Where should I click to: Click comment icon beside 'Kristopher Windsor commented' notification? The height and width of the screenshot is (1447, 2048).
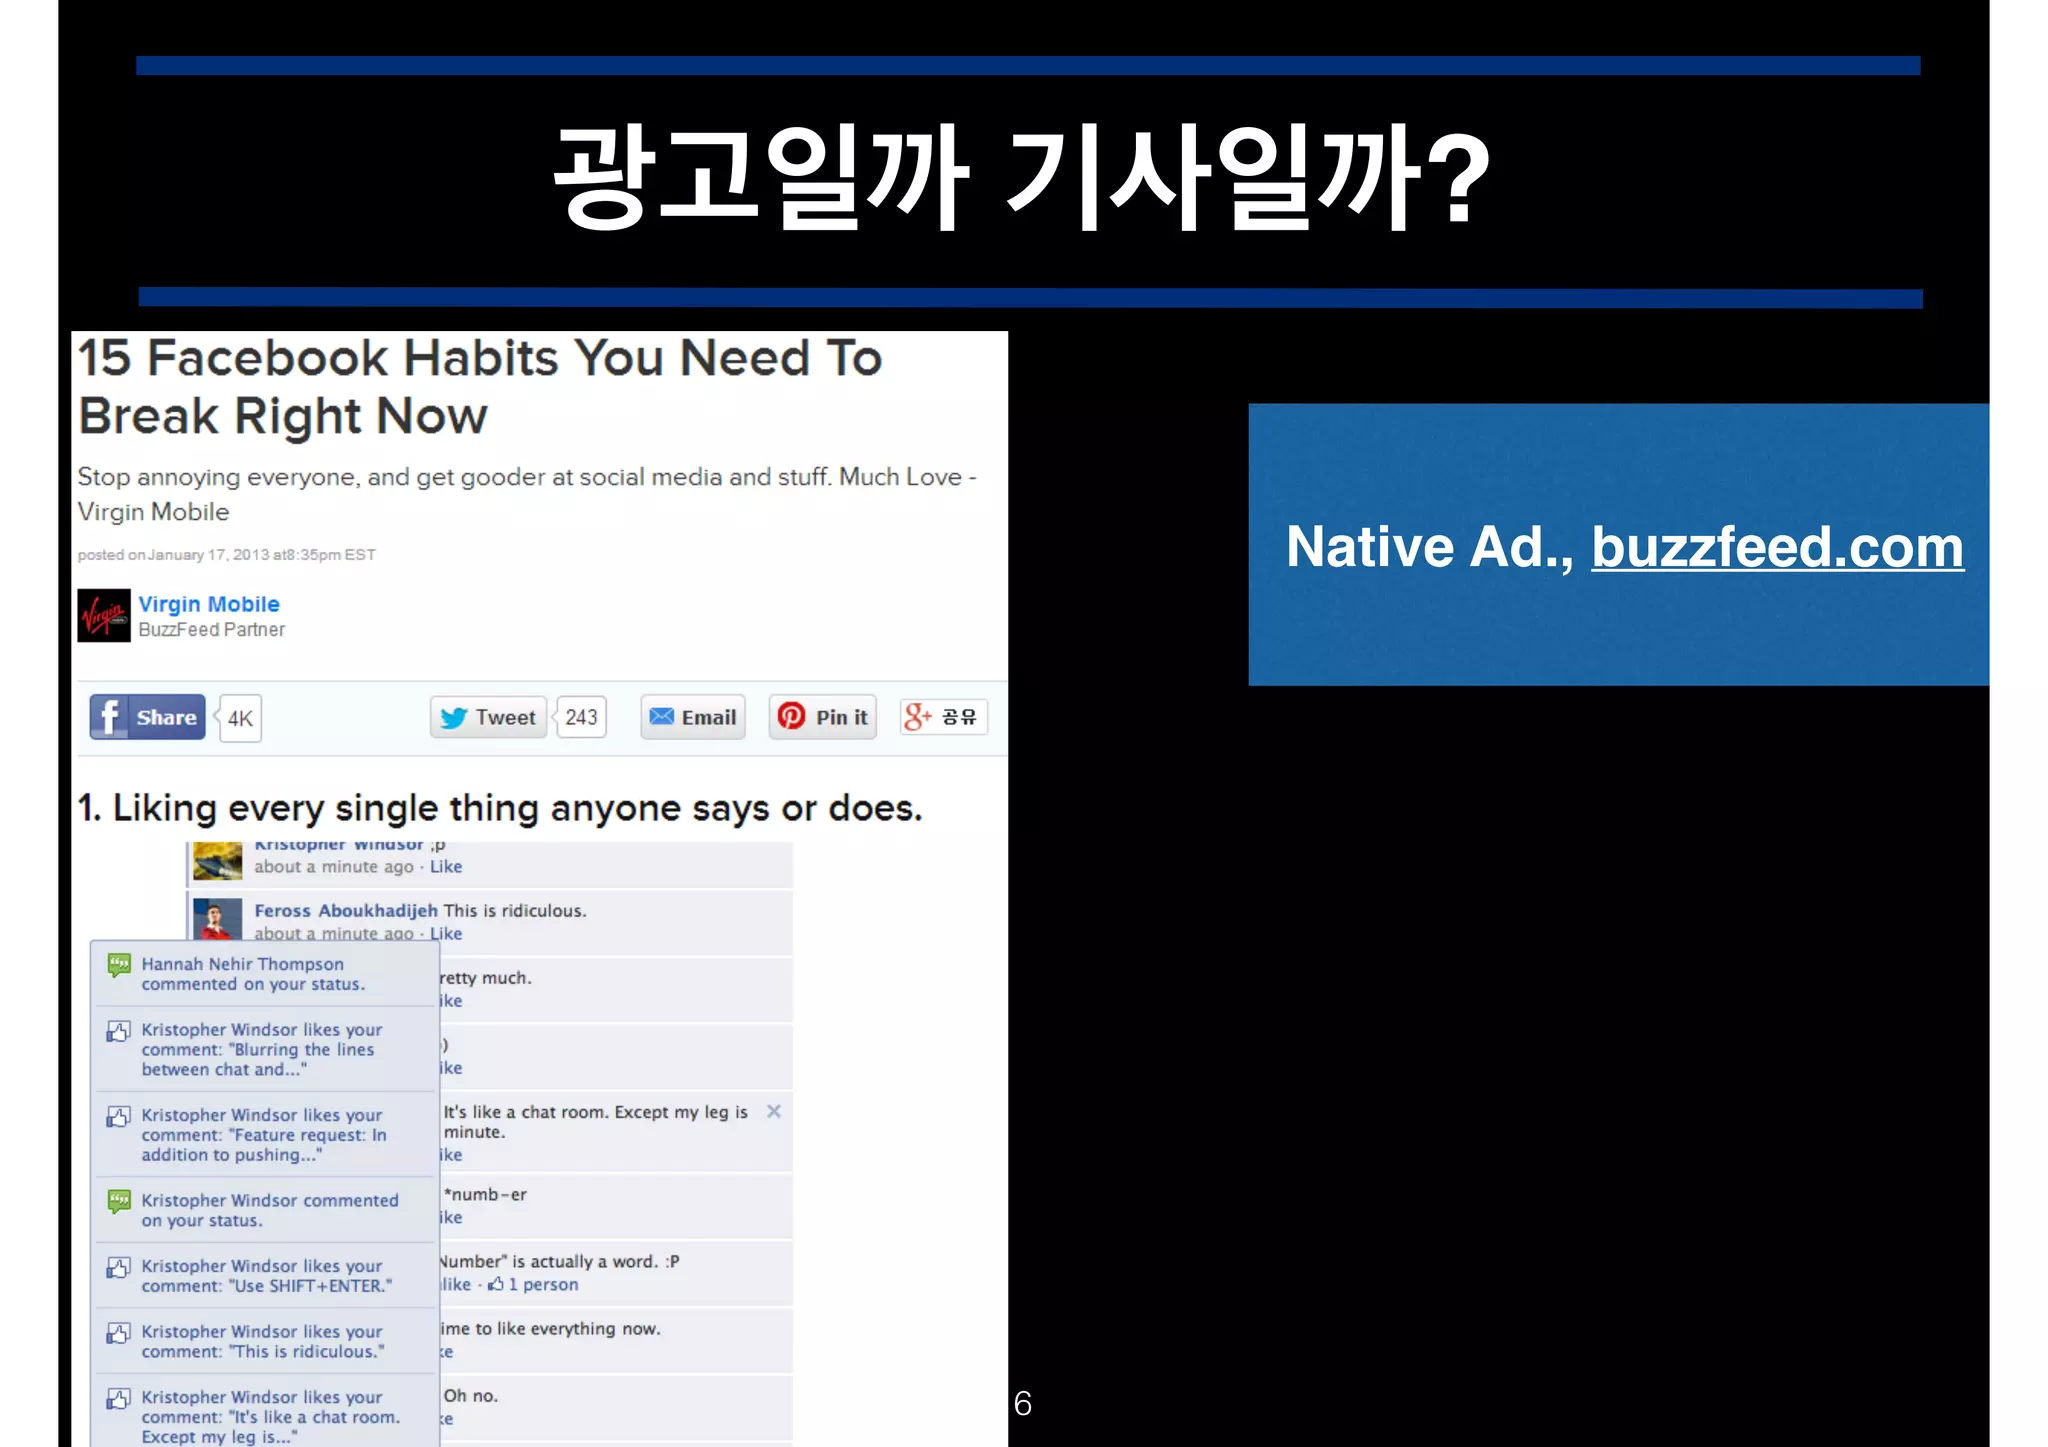coord(119,1201)
